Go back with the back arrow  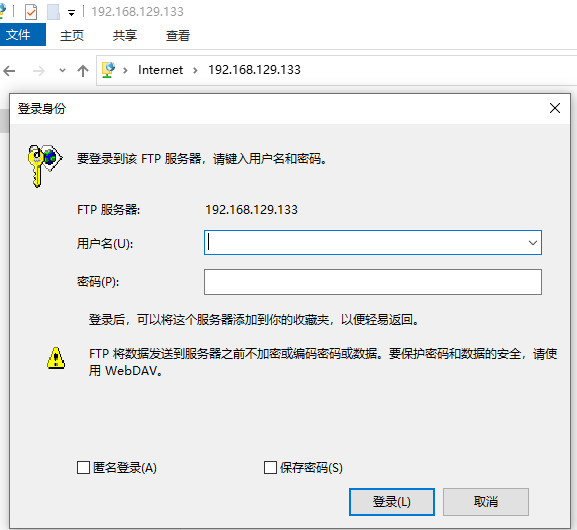click(x=9, y=70)
